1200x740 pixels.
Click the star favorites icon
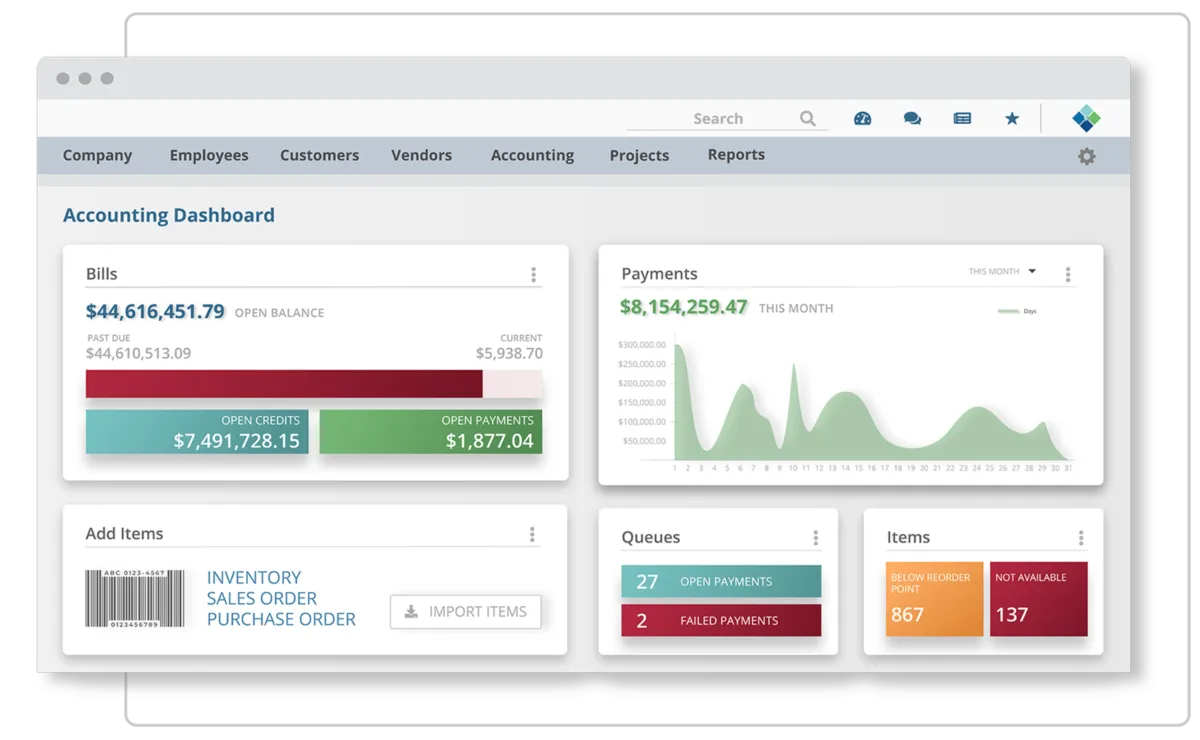tap(1012, 118)
